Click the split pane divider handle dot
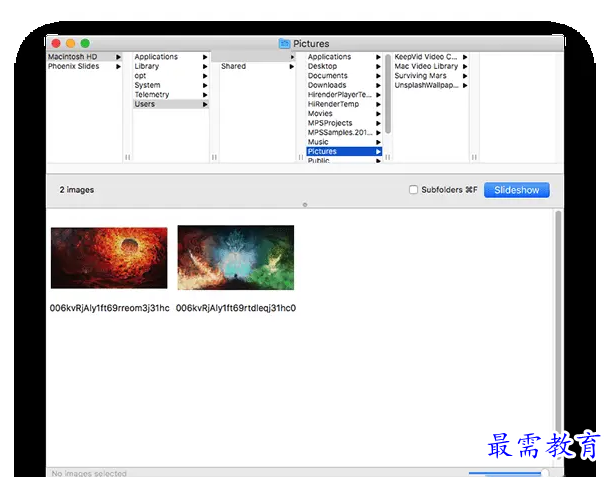609x477 pixels. click(x=305, y=205)
